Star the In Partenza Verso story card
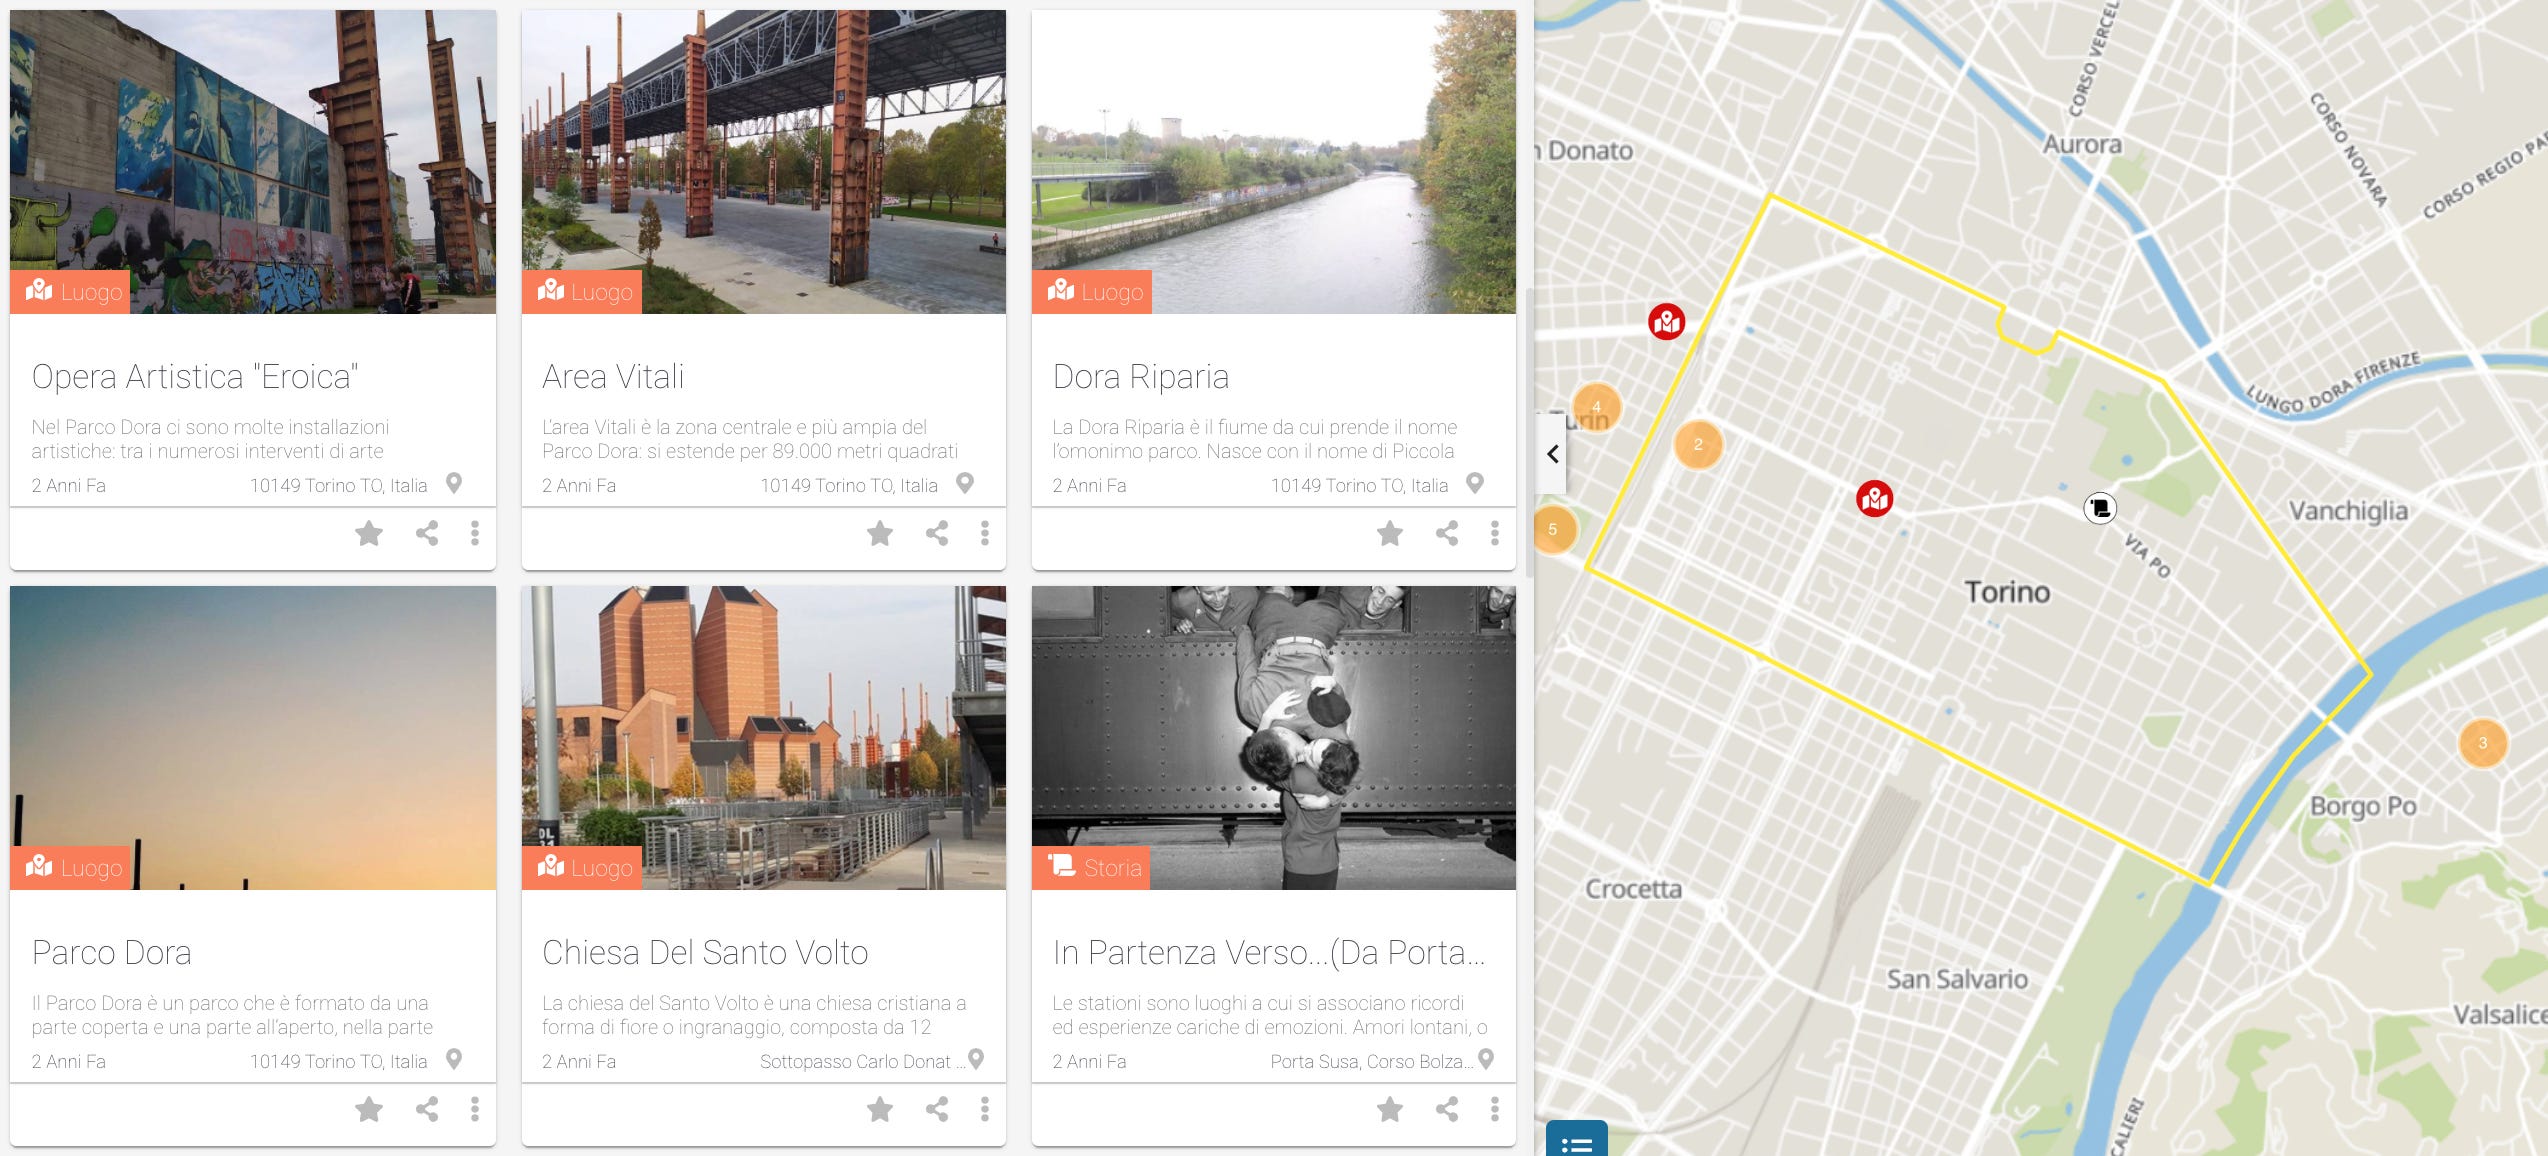The height and width of the screenshot is (1156, 2548). pyautogui.click(x=1390, y=1109)
